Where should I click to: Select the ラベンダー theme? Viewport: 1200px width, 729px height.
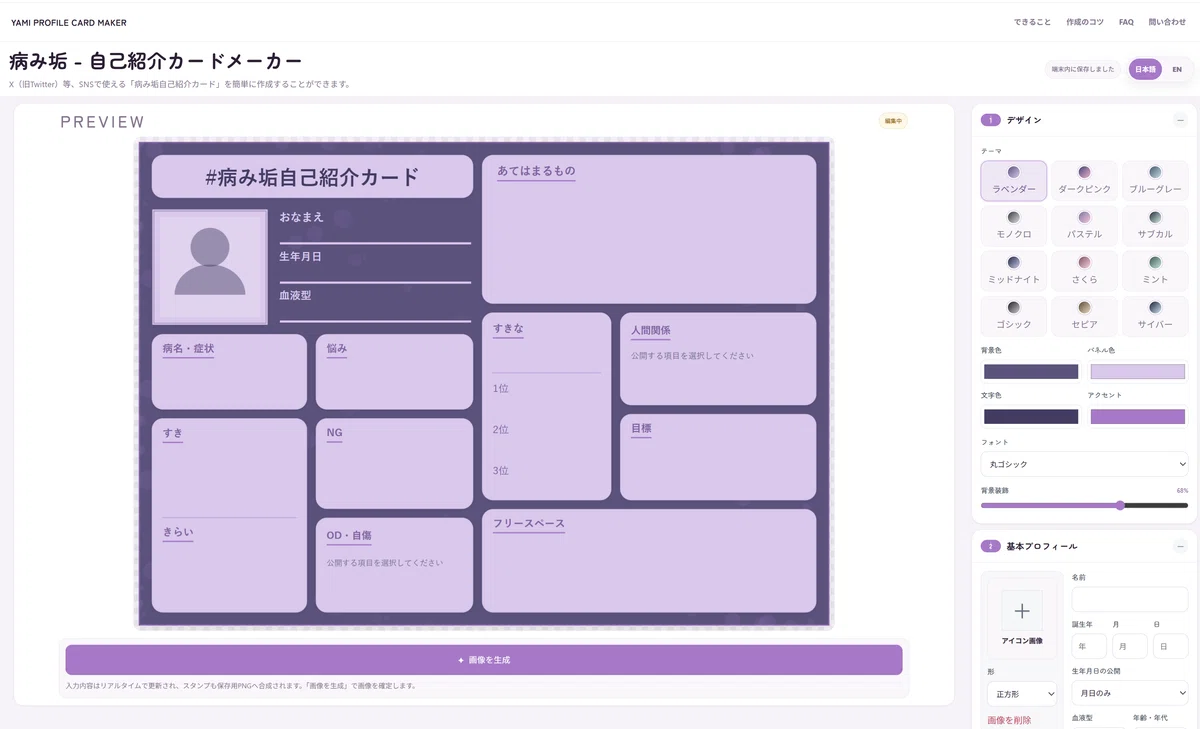click(1014, 181)
